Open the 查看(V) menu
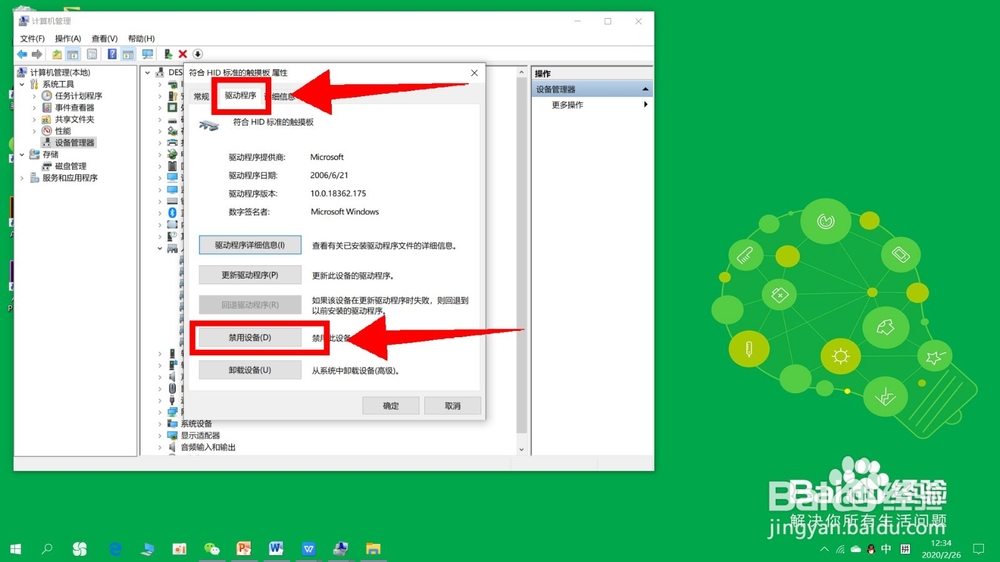 (104, 38)
